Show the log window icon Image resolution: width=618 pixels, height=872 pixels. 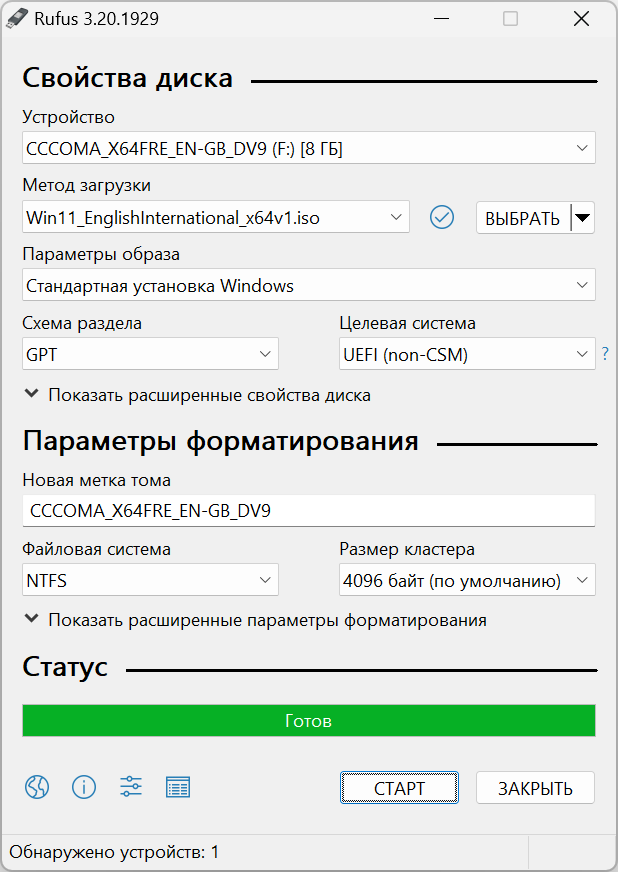[x=178, y=787]
